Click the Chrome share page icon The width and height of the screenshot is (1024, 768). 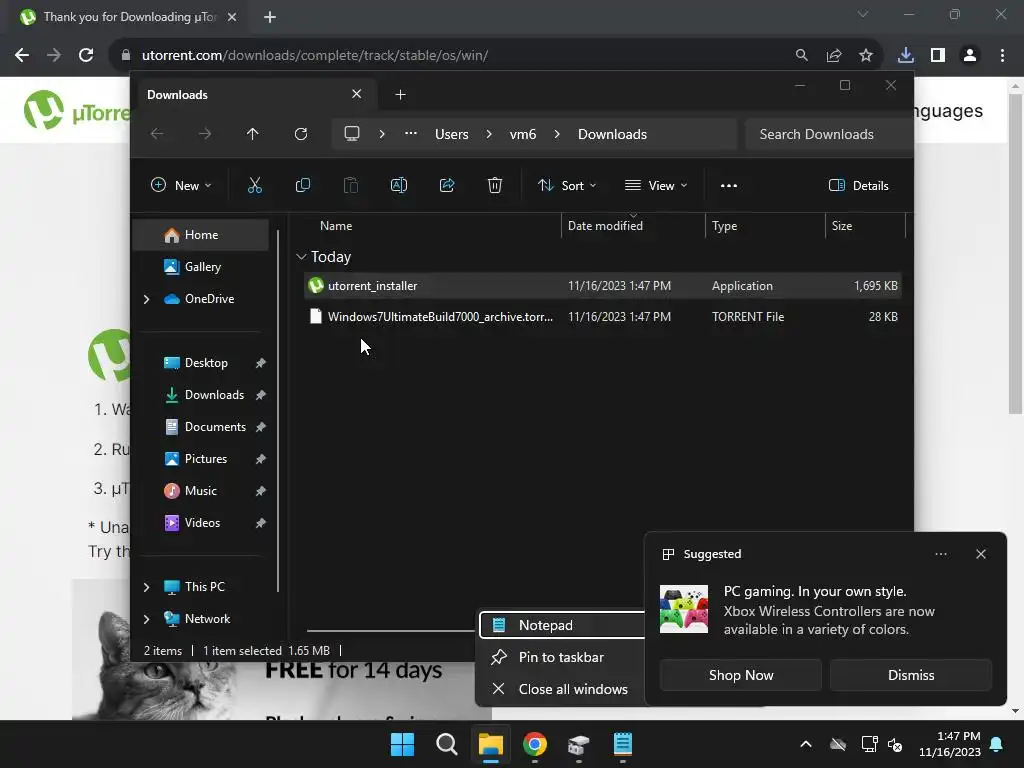[834, 55]
